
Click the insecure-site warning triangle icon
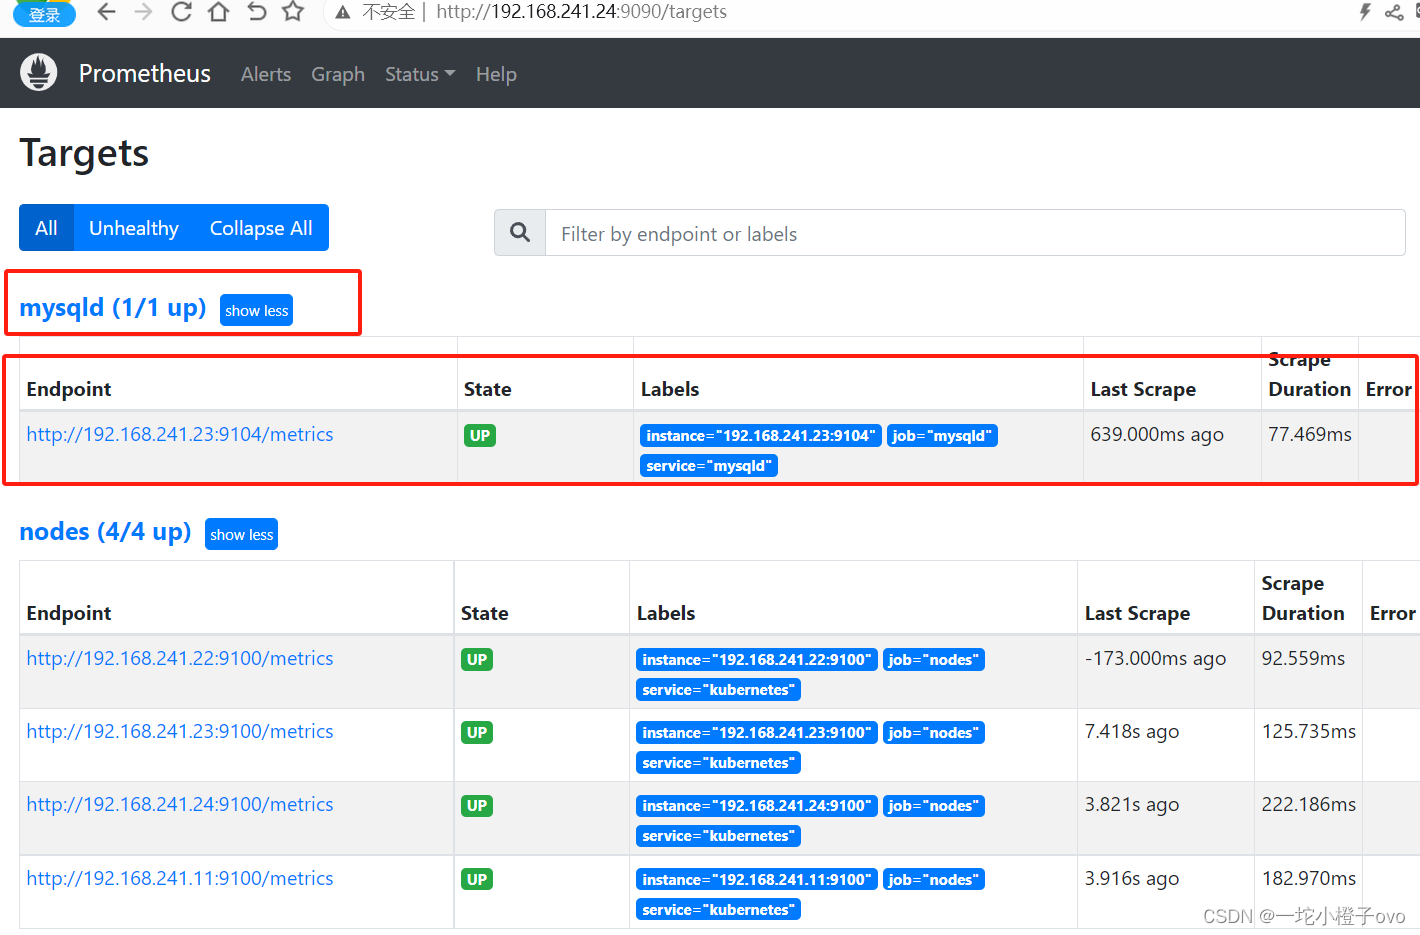pos(343,12)
